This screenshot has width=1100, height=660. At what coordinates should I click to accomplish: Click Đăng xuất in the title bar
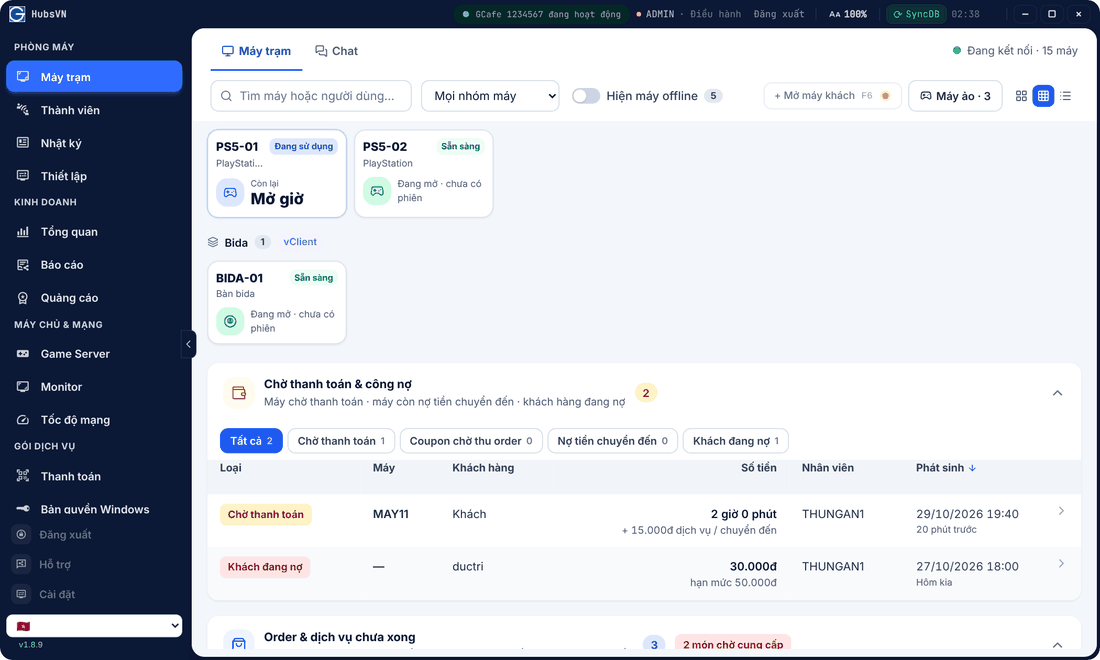pos(779,14)
